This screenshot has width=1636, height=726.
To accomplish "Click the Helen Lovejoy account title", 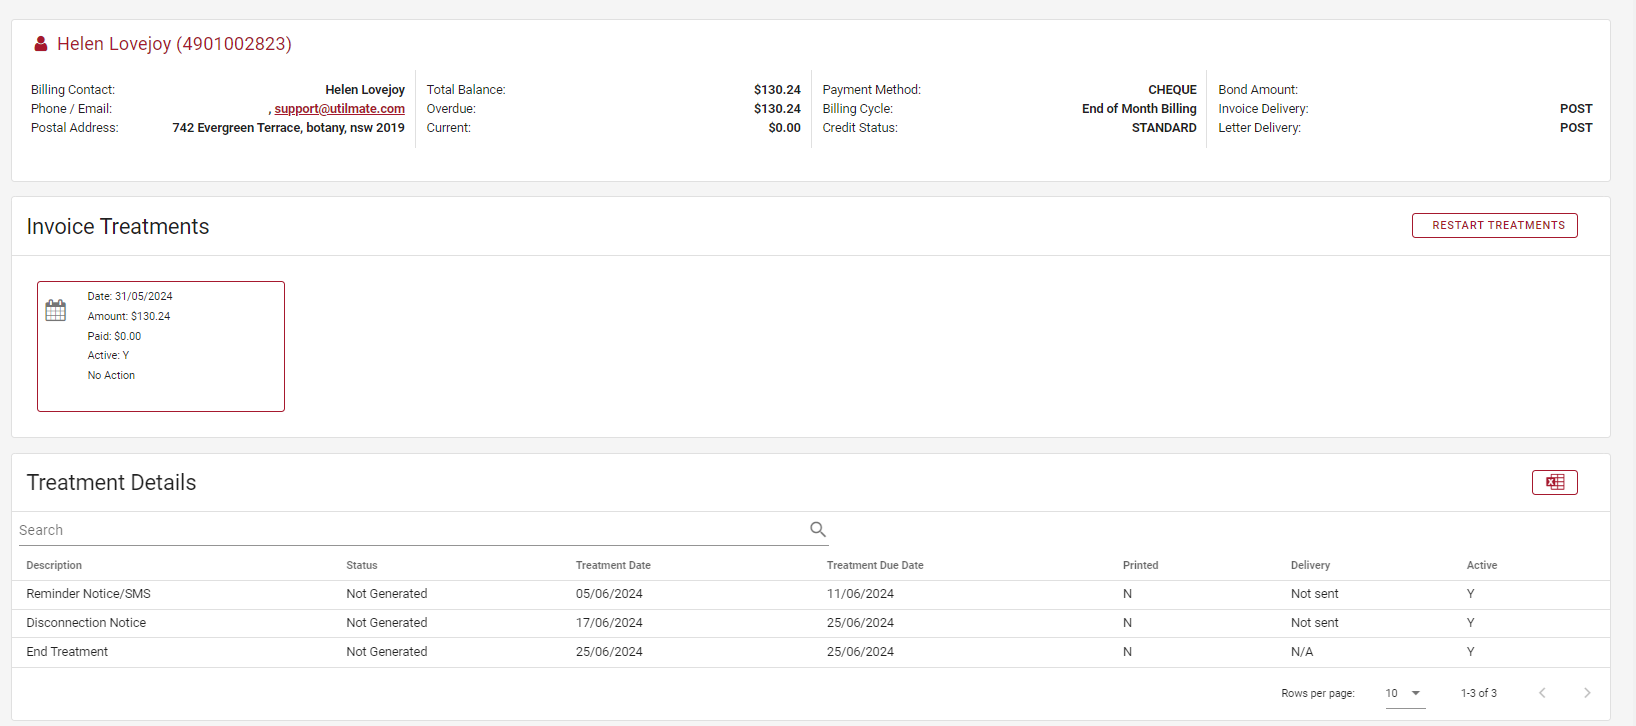I will (174, 44).
